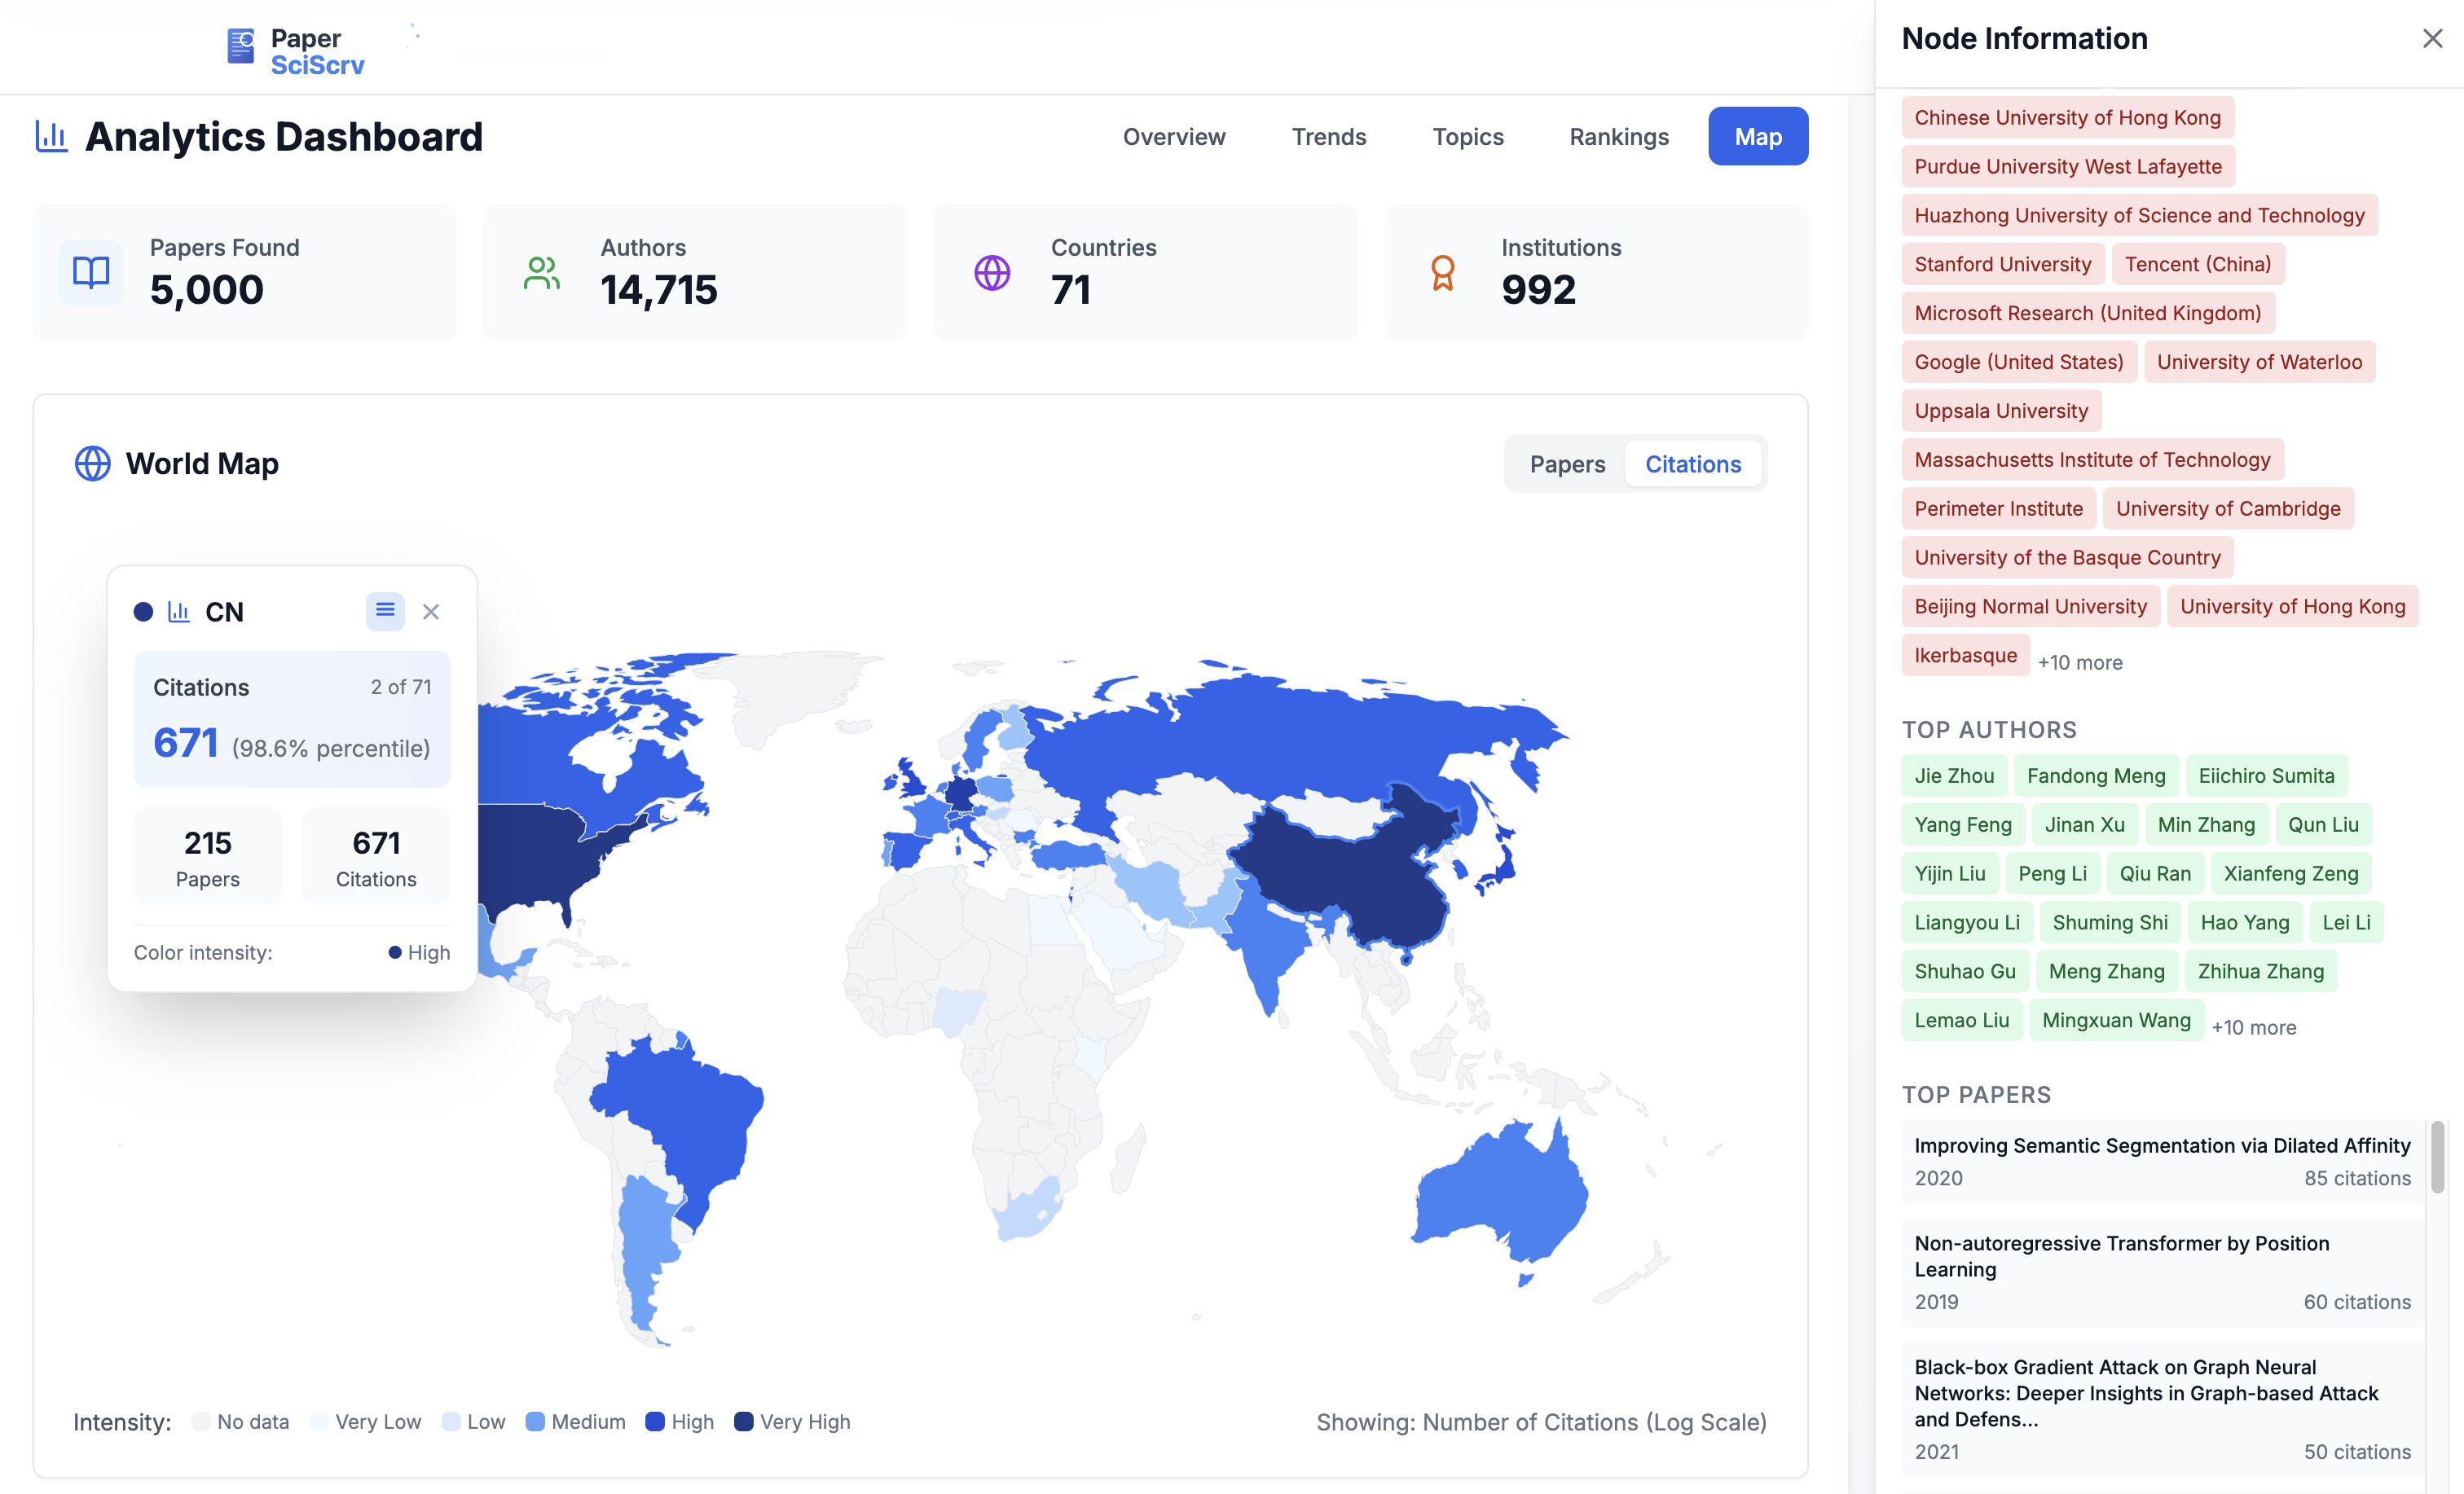Expand '+10 more' top authors
Viewport: 2464px width, 1494px height.
(x=2254, y=1027)
